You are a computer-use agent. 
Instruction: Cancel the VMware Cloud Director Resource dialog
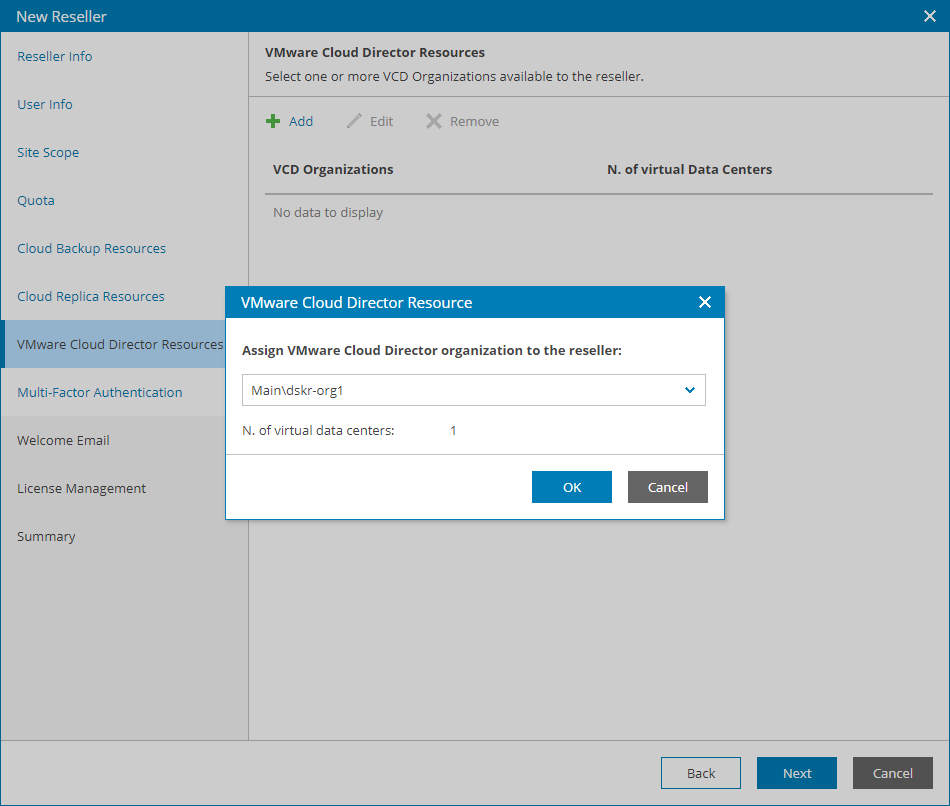coord(668,487)
